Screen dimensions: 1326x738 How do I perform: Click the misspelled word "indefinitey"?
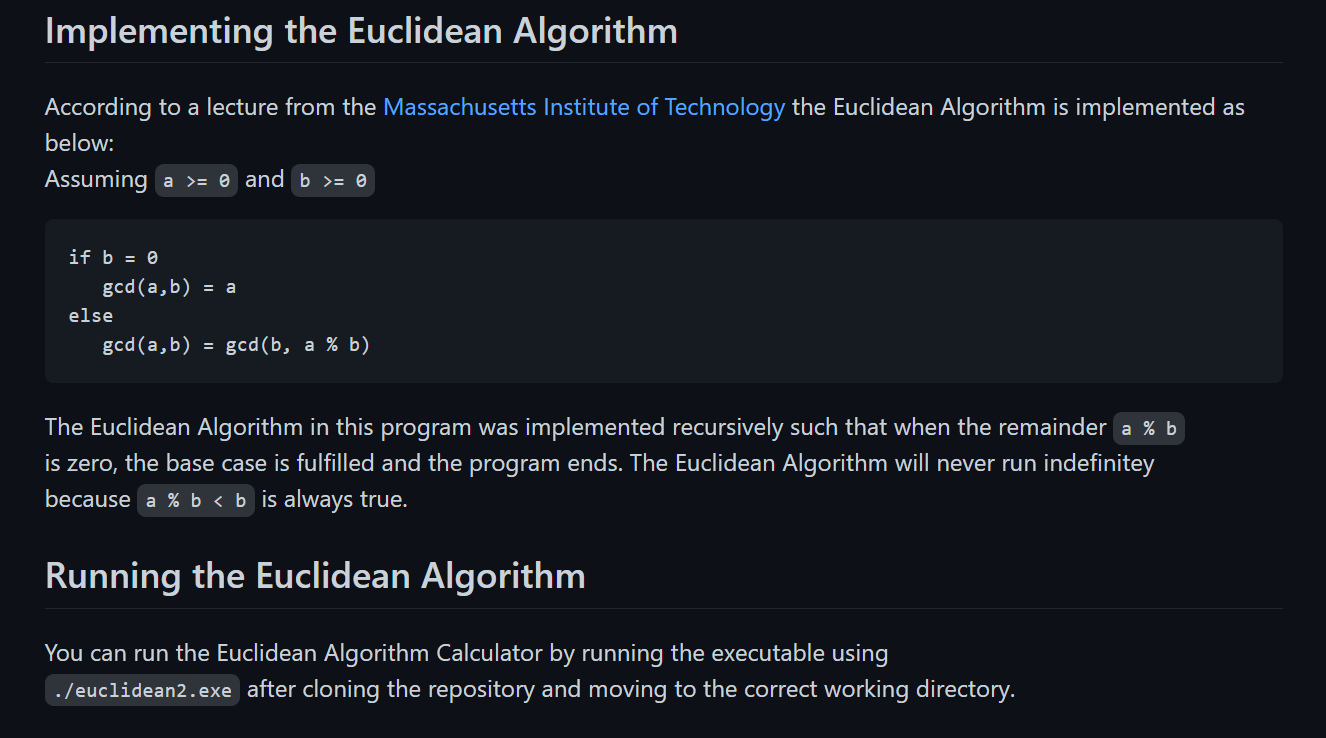pos(1097,463)
